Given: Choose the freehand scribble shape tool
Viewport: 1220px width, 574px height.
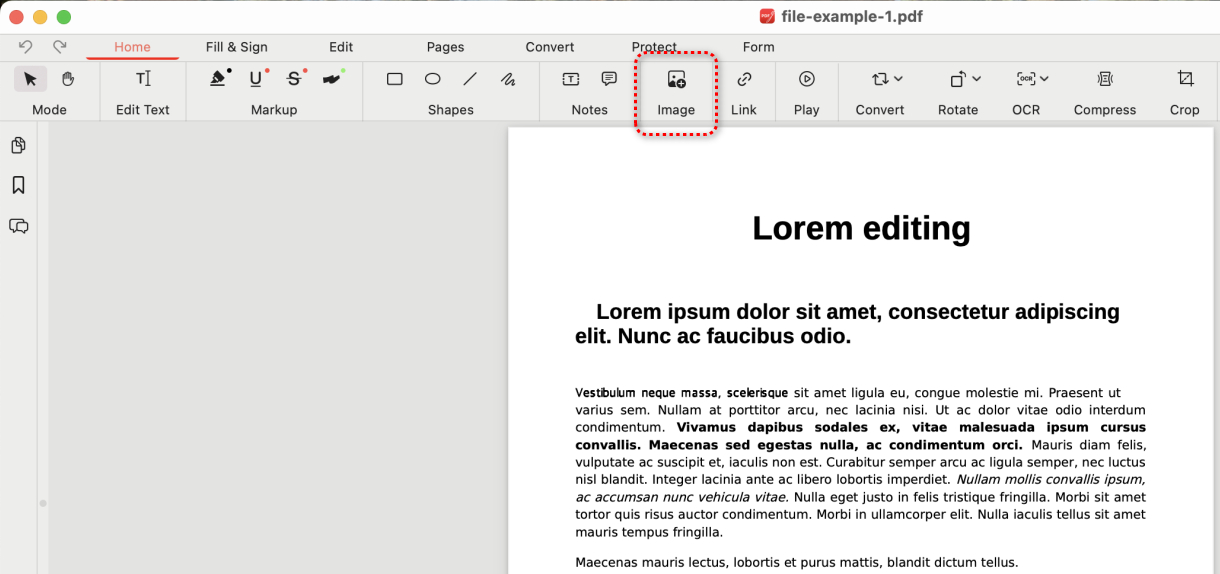Looking at the screenshot, I should coord(508,79).
